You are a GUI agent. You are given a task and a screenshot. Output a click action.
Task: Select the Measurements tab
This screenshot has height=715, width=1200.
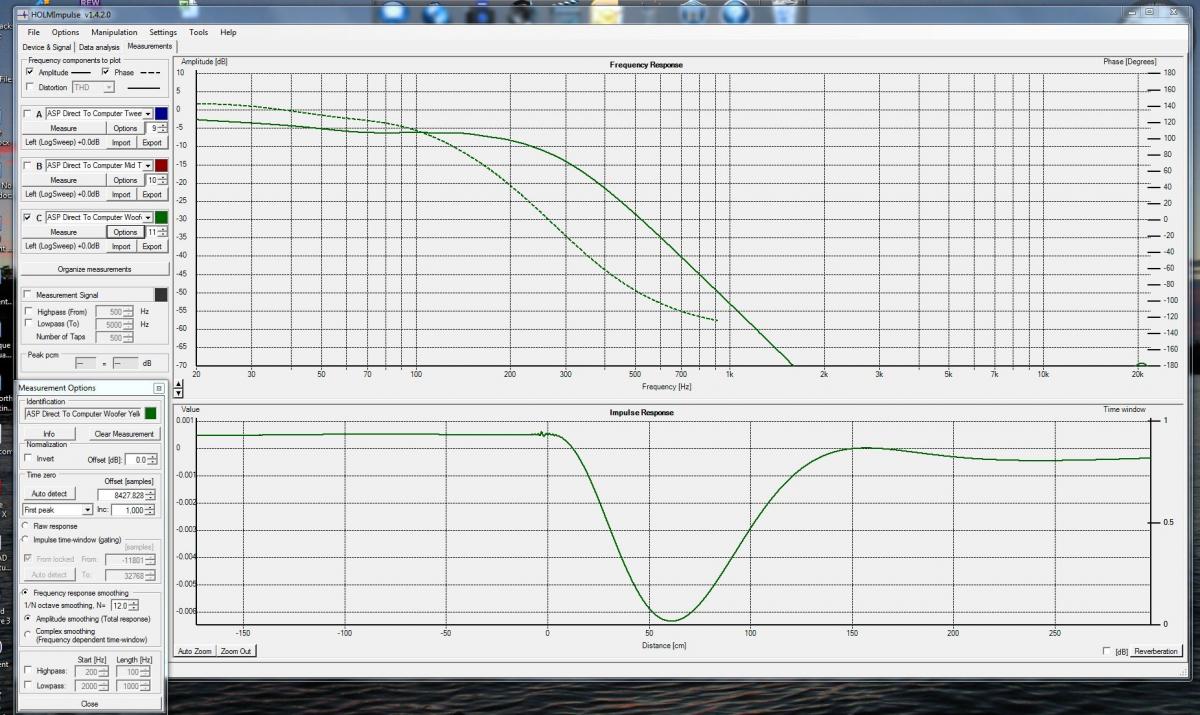[x=149, y=46]
